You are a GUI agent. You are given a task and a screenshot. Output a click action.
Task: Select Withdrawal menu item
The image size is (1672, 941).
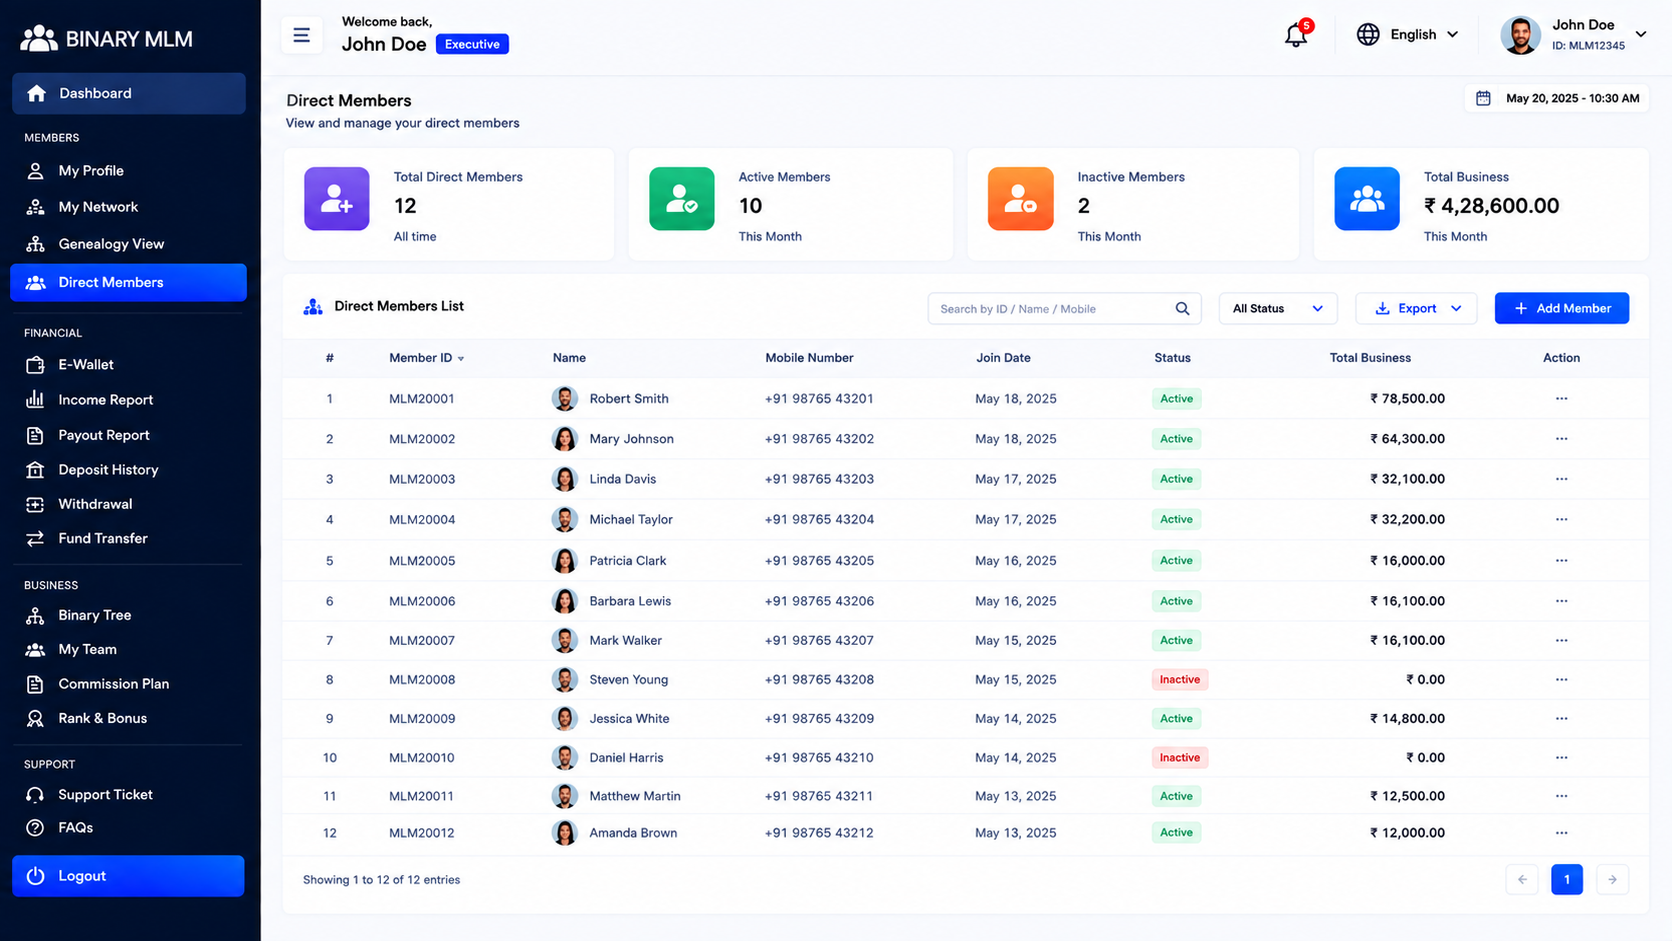tap(95, 504)
